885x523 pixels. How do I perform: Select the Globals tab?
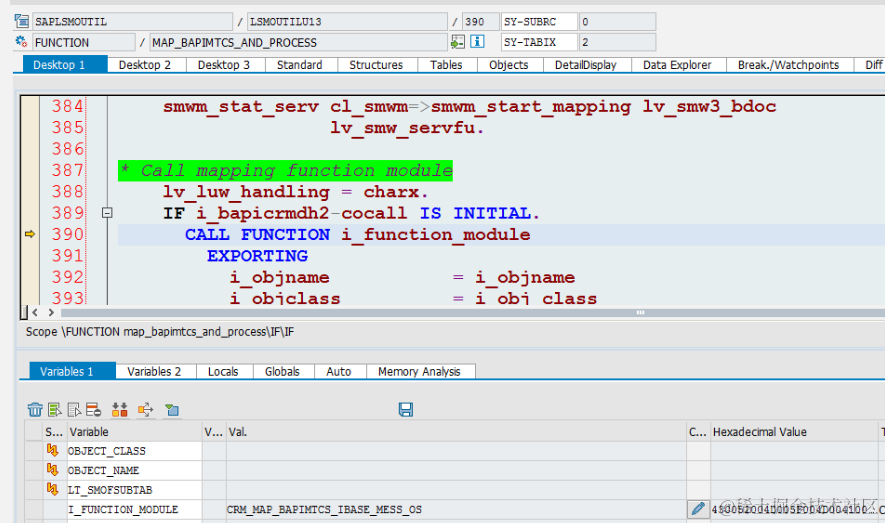coord(282,371)
